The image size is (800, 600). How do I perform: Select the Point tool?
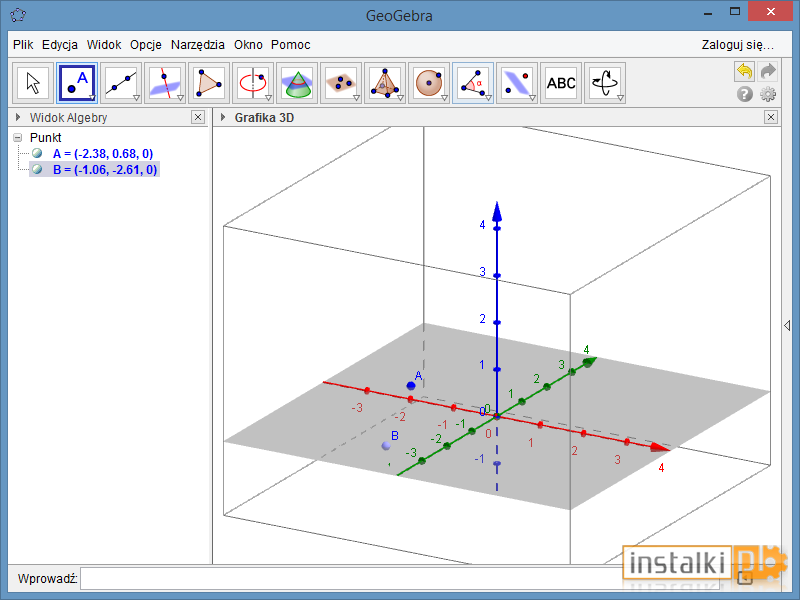(77, 83)
